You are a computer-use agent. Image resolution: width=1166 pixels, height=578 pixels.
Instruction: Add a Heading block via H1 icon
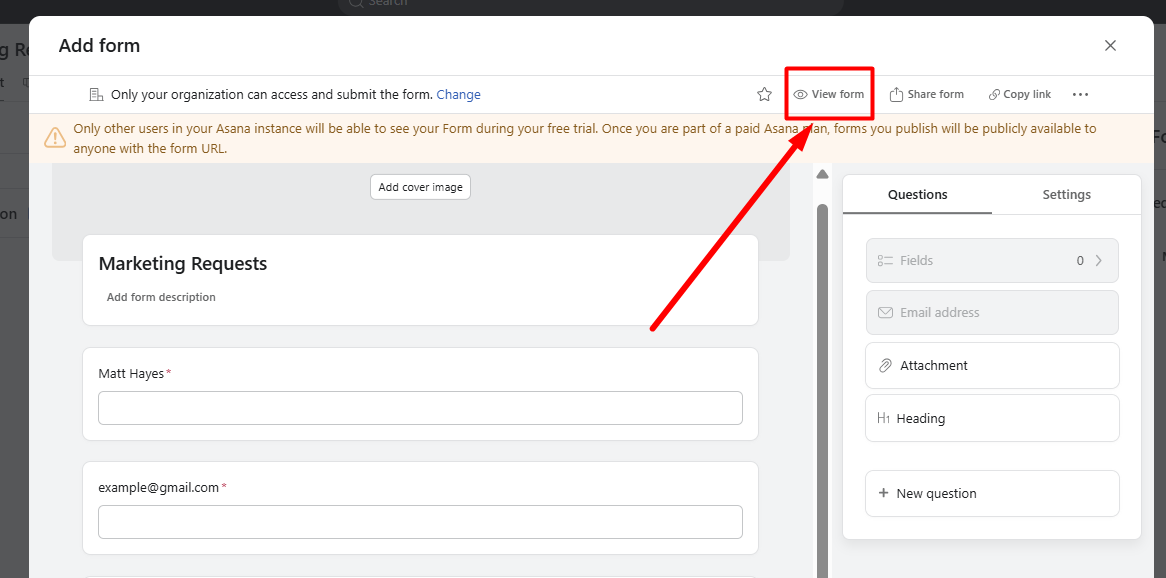[x=885, y=418]
